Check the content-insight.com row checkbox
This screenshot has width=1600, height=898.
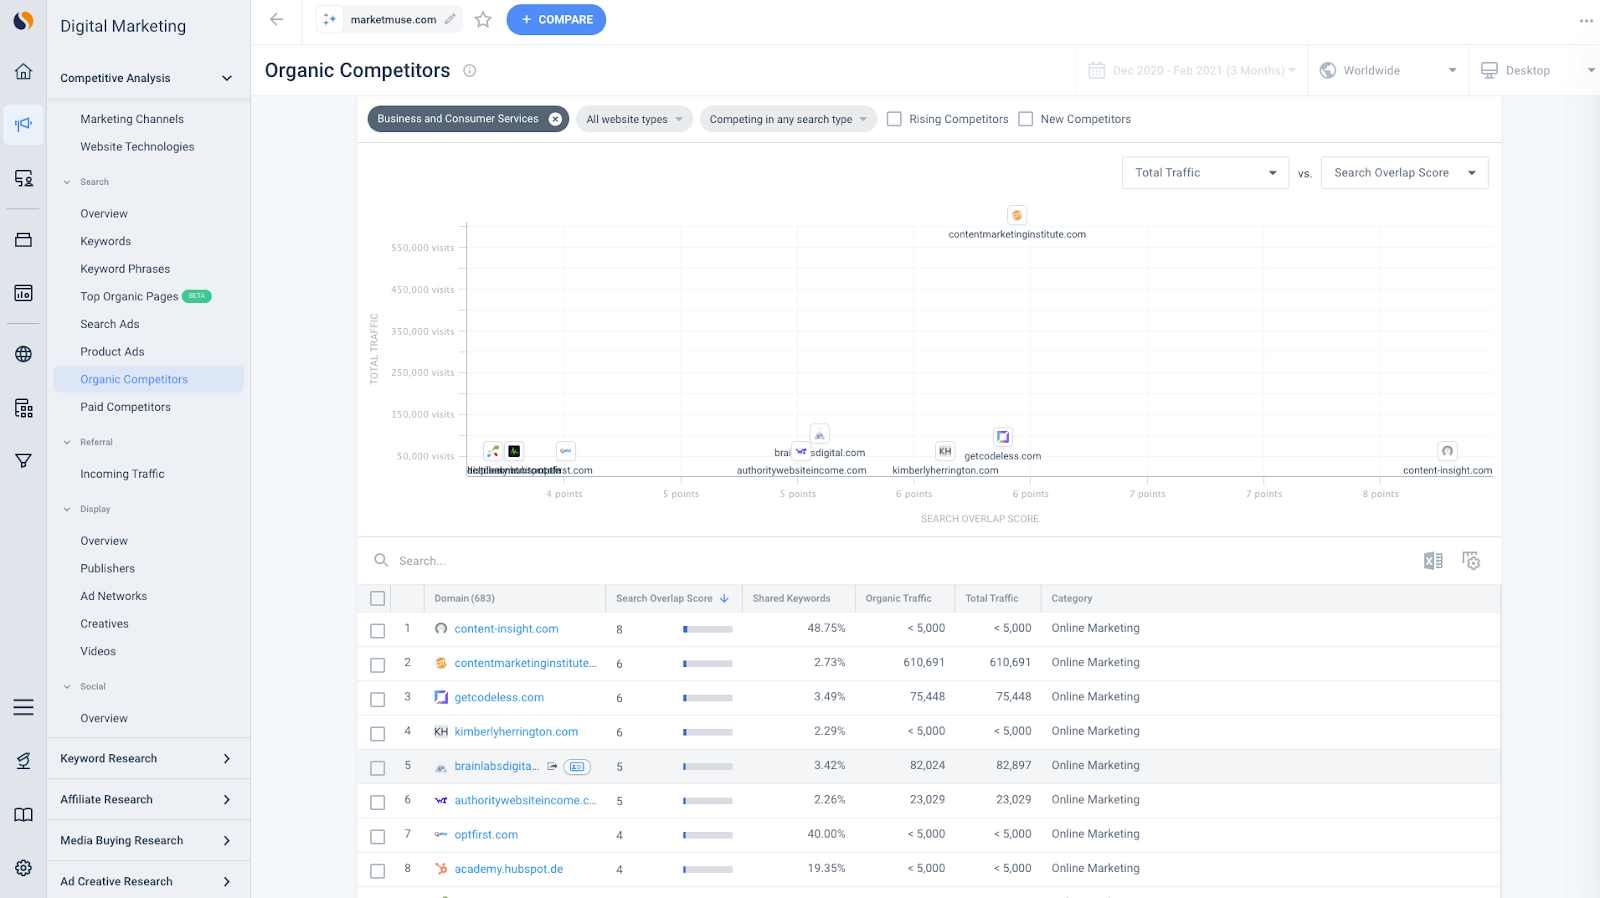tap(377, 631)
